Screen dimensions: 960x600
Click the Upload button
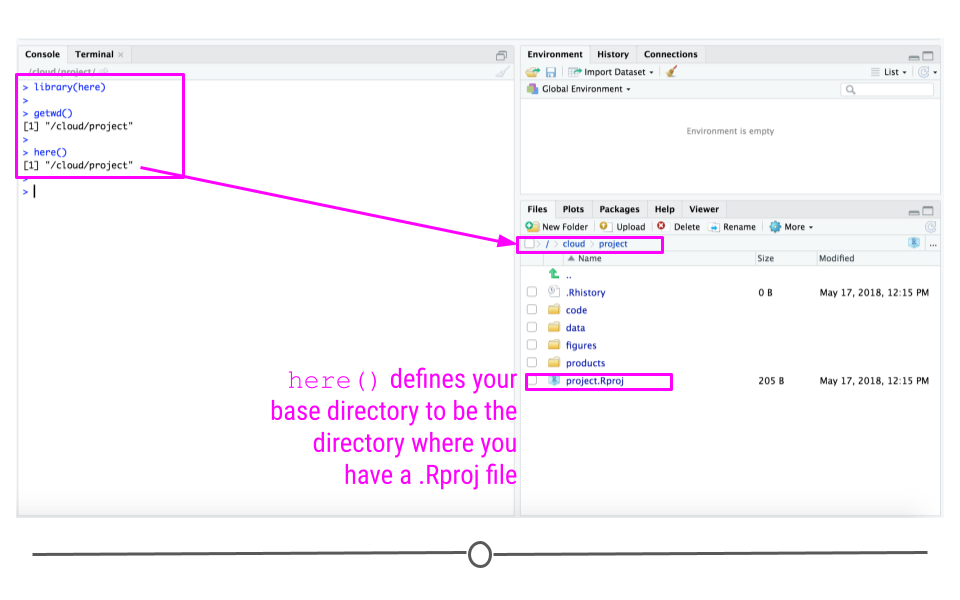click(x=622, y=227)
